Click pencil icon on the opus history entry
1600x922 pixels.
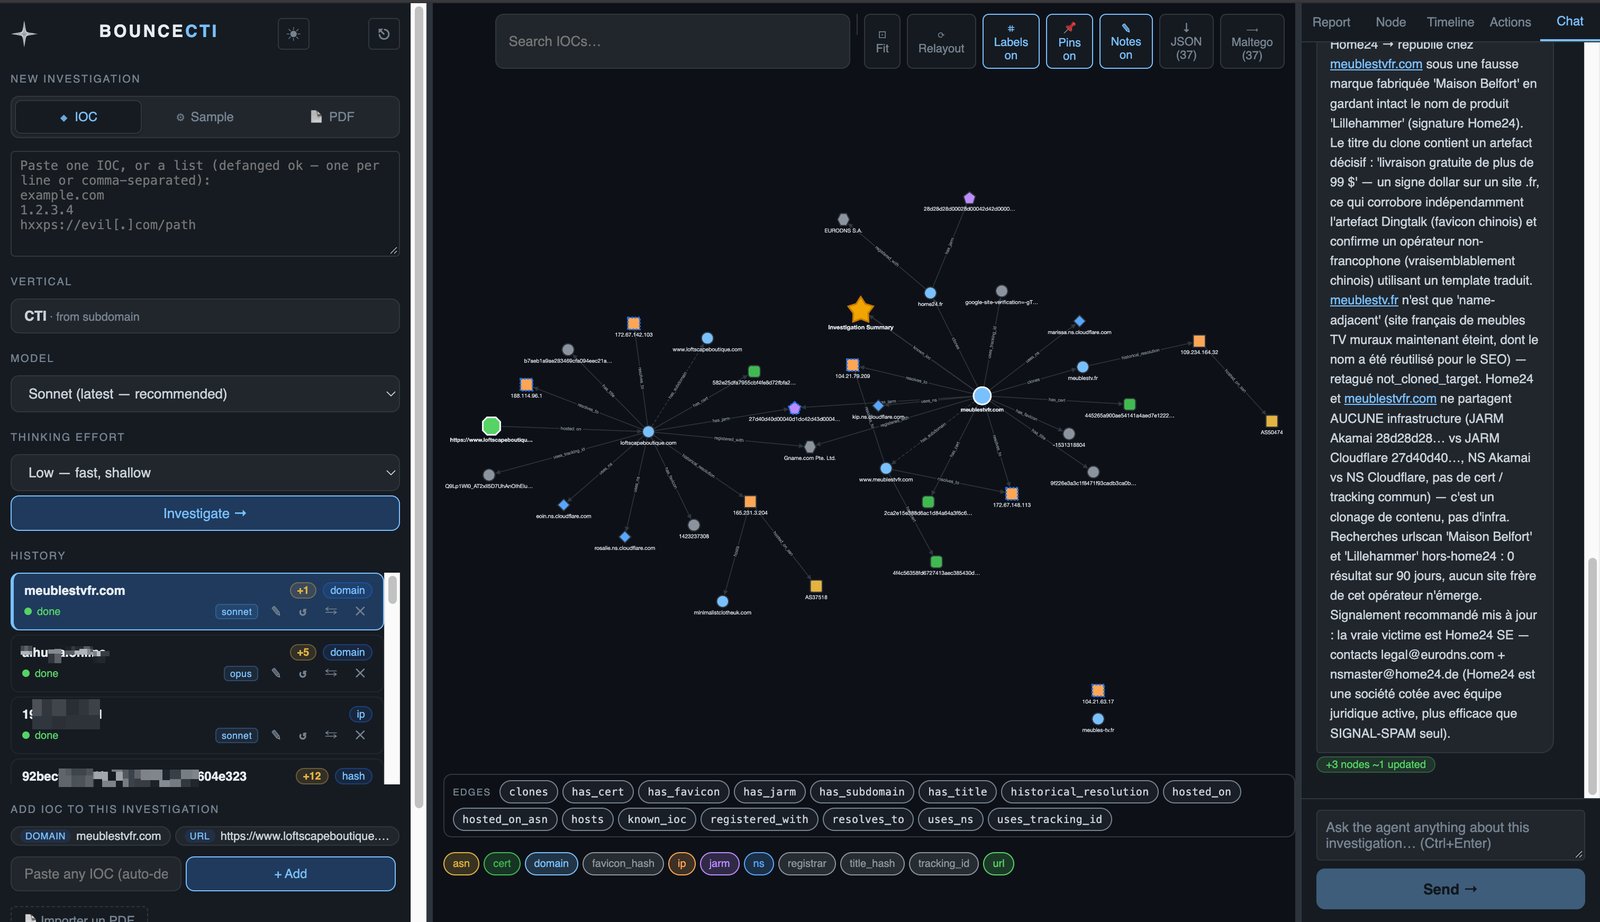tap(276, 673)
